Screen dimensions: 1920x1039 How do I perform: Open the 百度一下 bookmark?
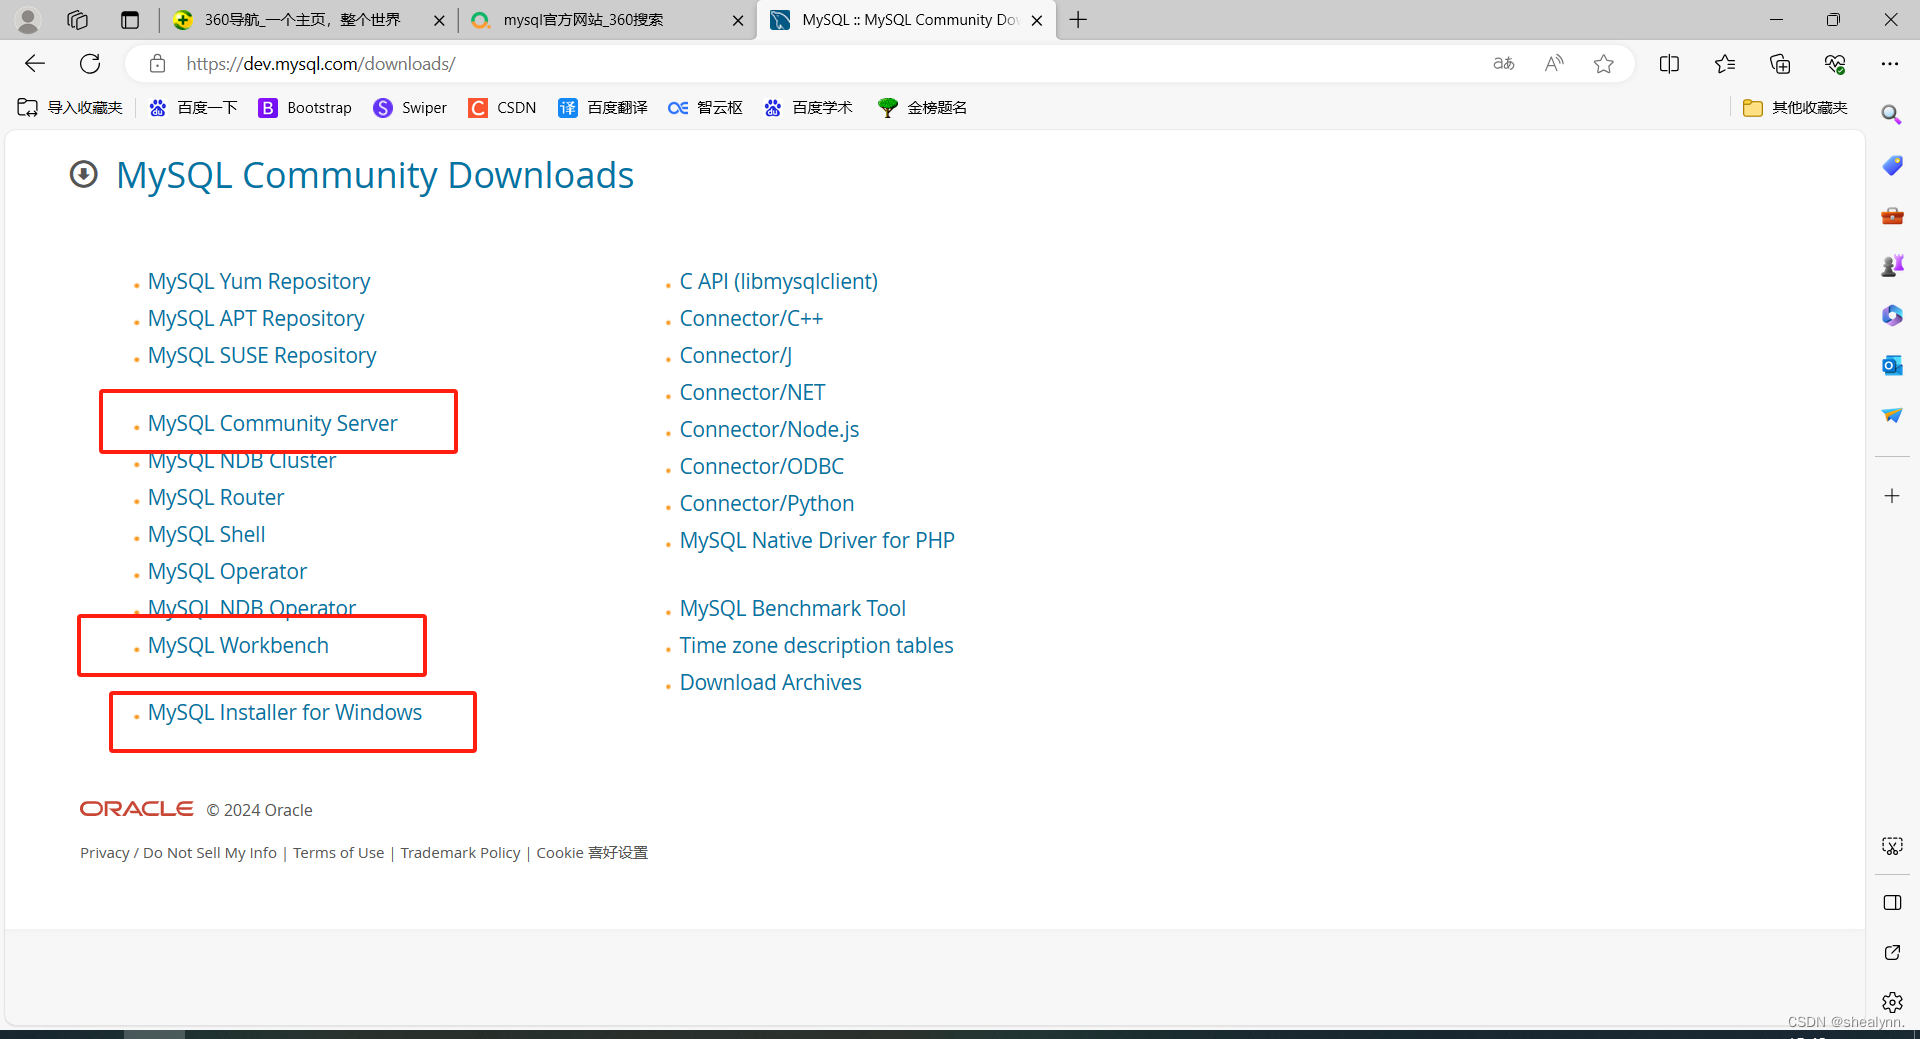point(193,108)
